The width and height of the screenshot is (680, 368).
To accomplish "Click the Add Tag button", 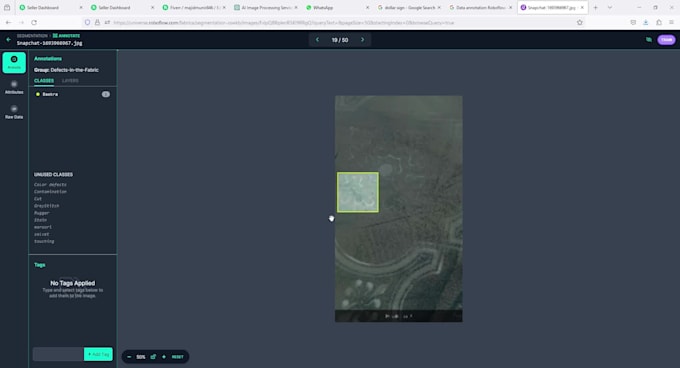I will [x=98, y=354].
